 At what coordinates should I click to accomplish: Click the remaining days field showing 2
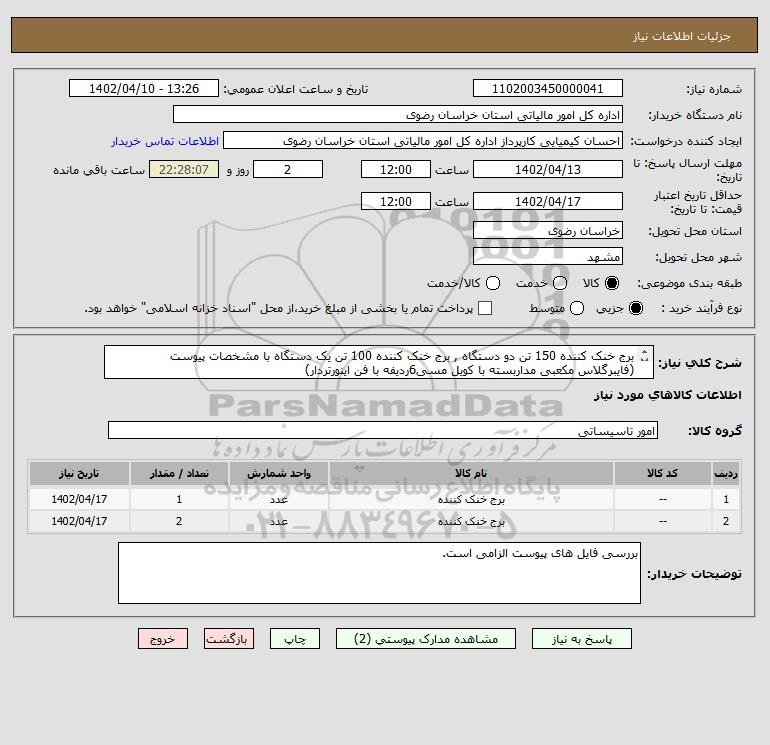point(288,169)
